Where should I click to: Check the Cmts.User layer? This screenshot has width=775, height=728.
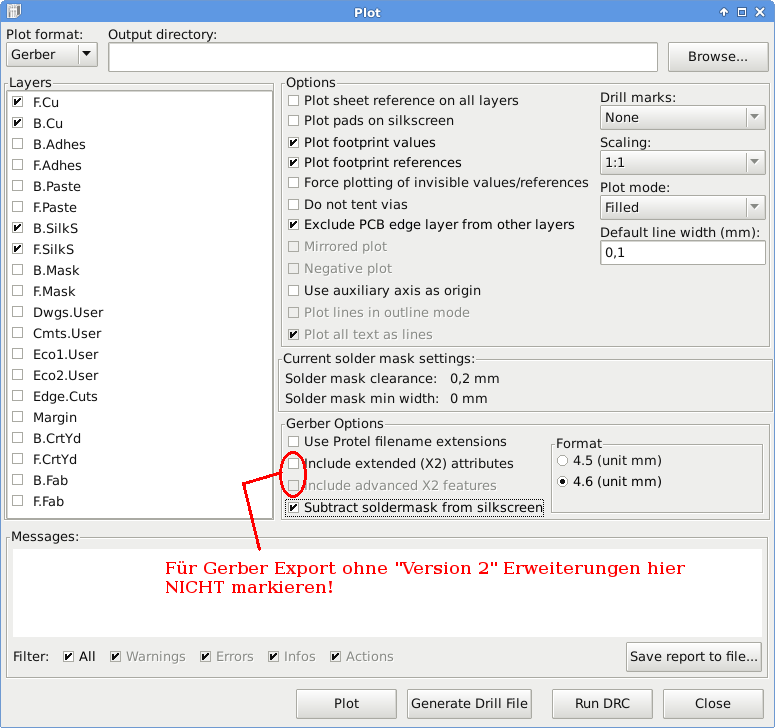[18, 333]
